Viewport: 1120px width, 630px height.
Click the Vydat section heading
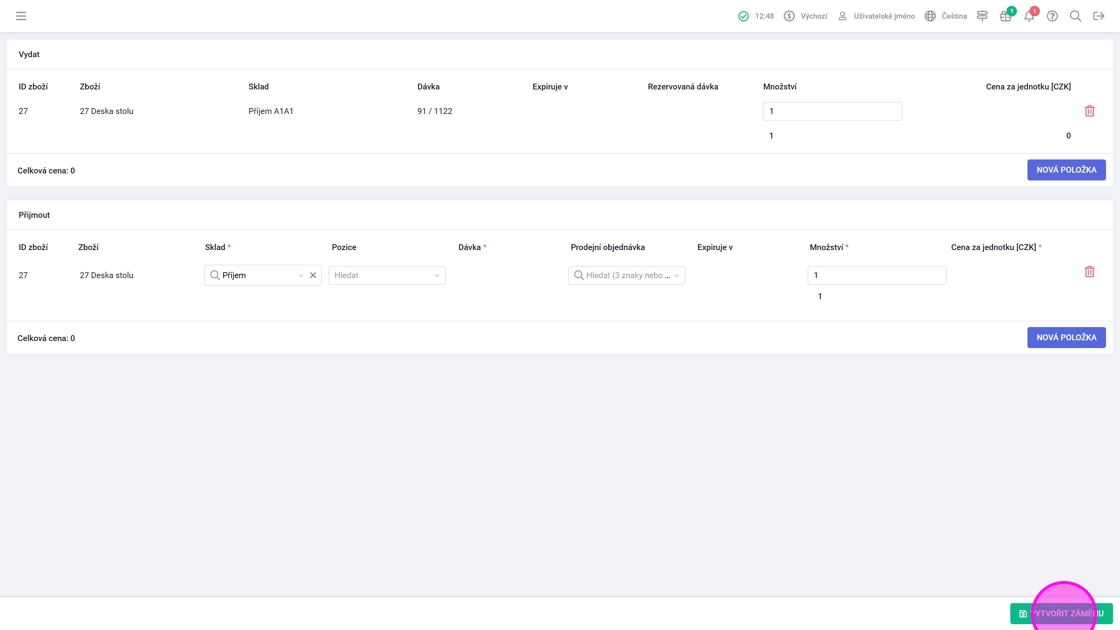point(29,54)
